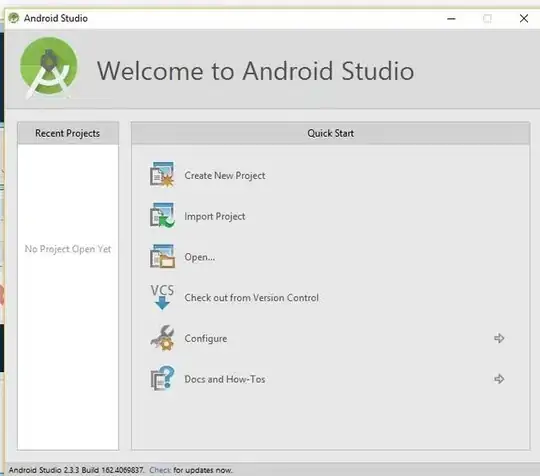
Task: Click the Recent Projects header
Action: [68, 133]
